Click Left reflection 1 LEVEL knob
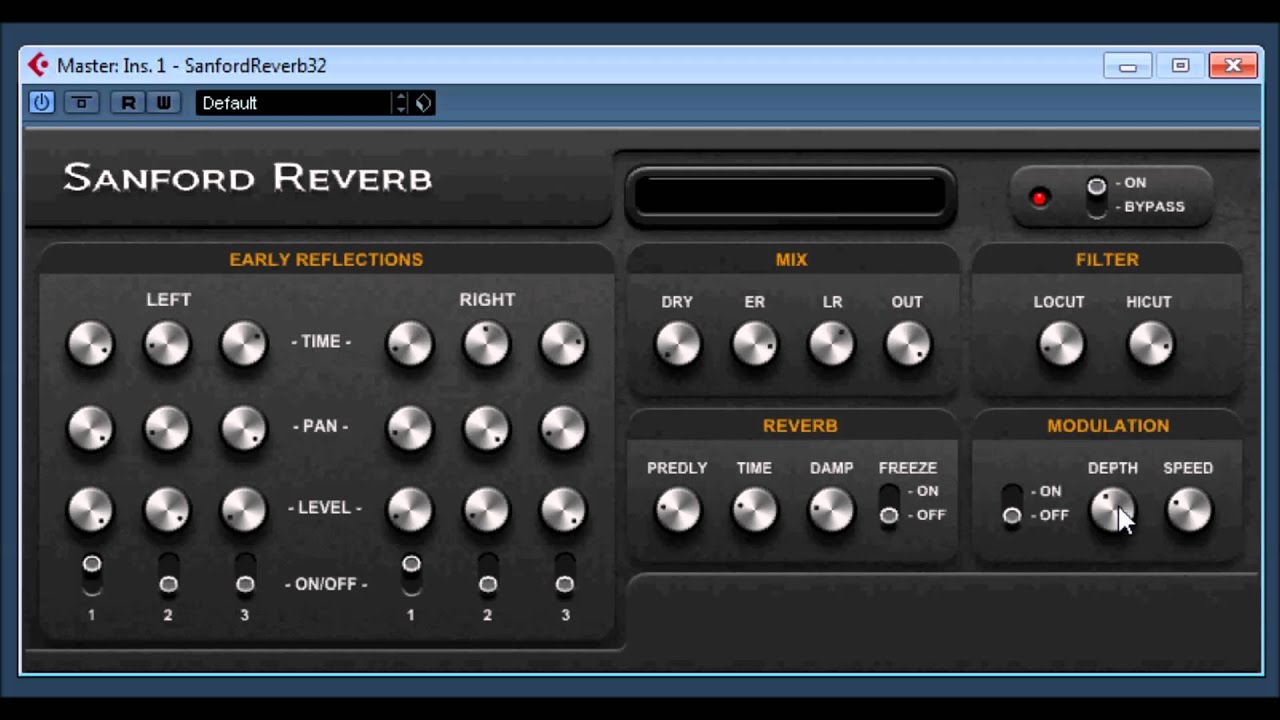The height and width of the screenshot is (720, 1280). click(90, 510)
